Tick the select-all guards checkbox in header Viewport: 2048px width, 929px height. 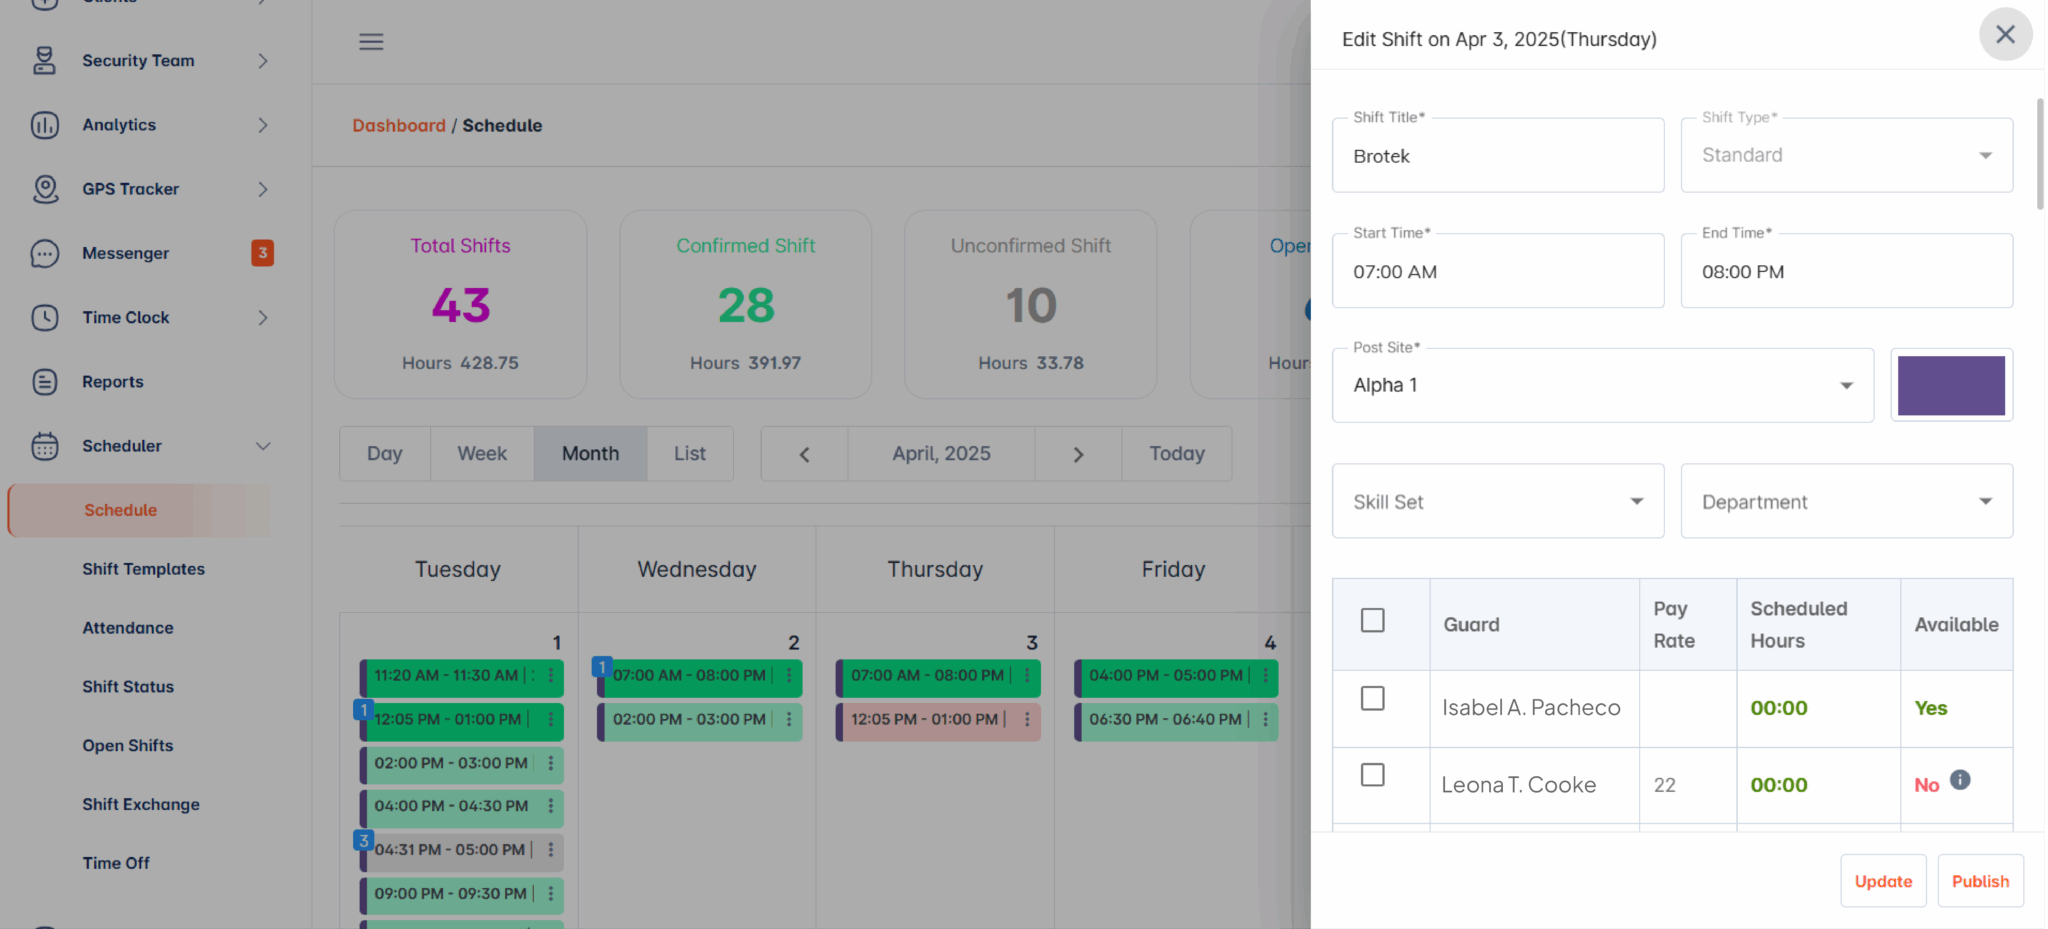(x=1373, y=620)
